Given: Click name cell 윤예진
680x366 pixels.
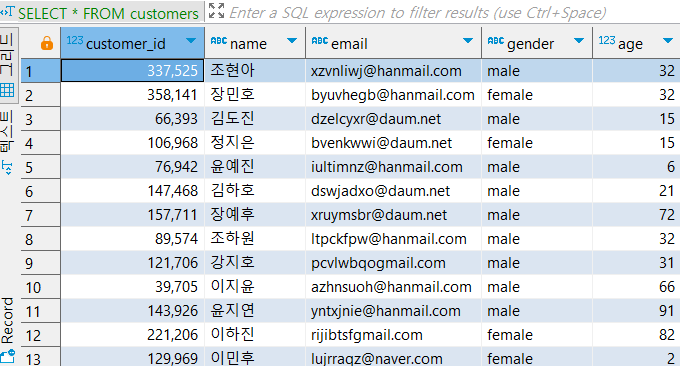Looking at the screenshot, I should point(255,167).
